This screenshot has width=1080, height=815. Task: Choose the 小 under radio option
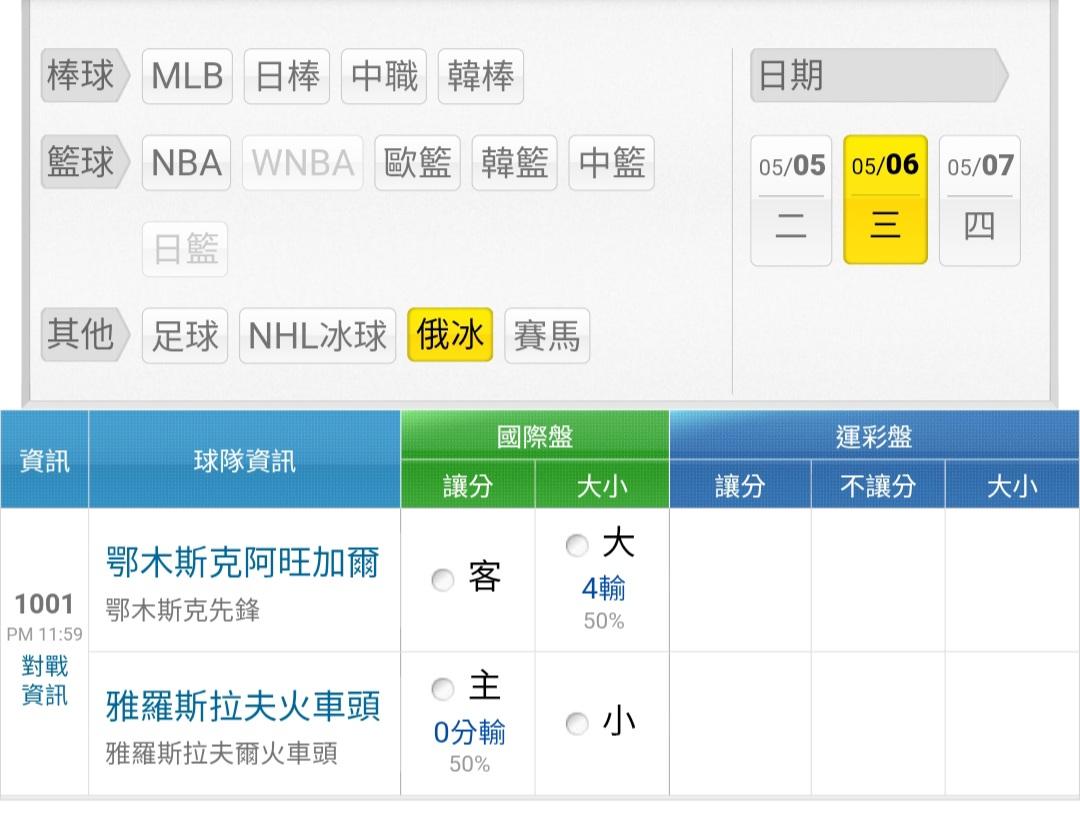coord(577,723)
